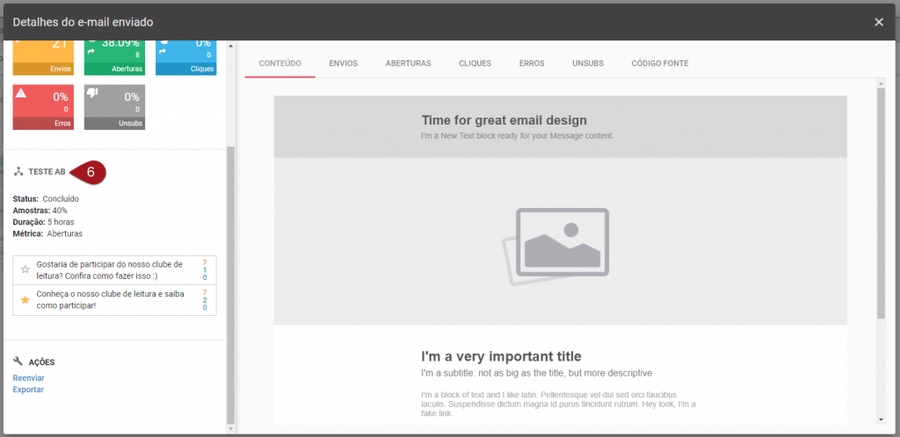
Task: Click the email preview scrollbar down arrow
Action: (881, 420)
